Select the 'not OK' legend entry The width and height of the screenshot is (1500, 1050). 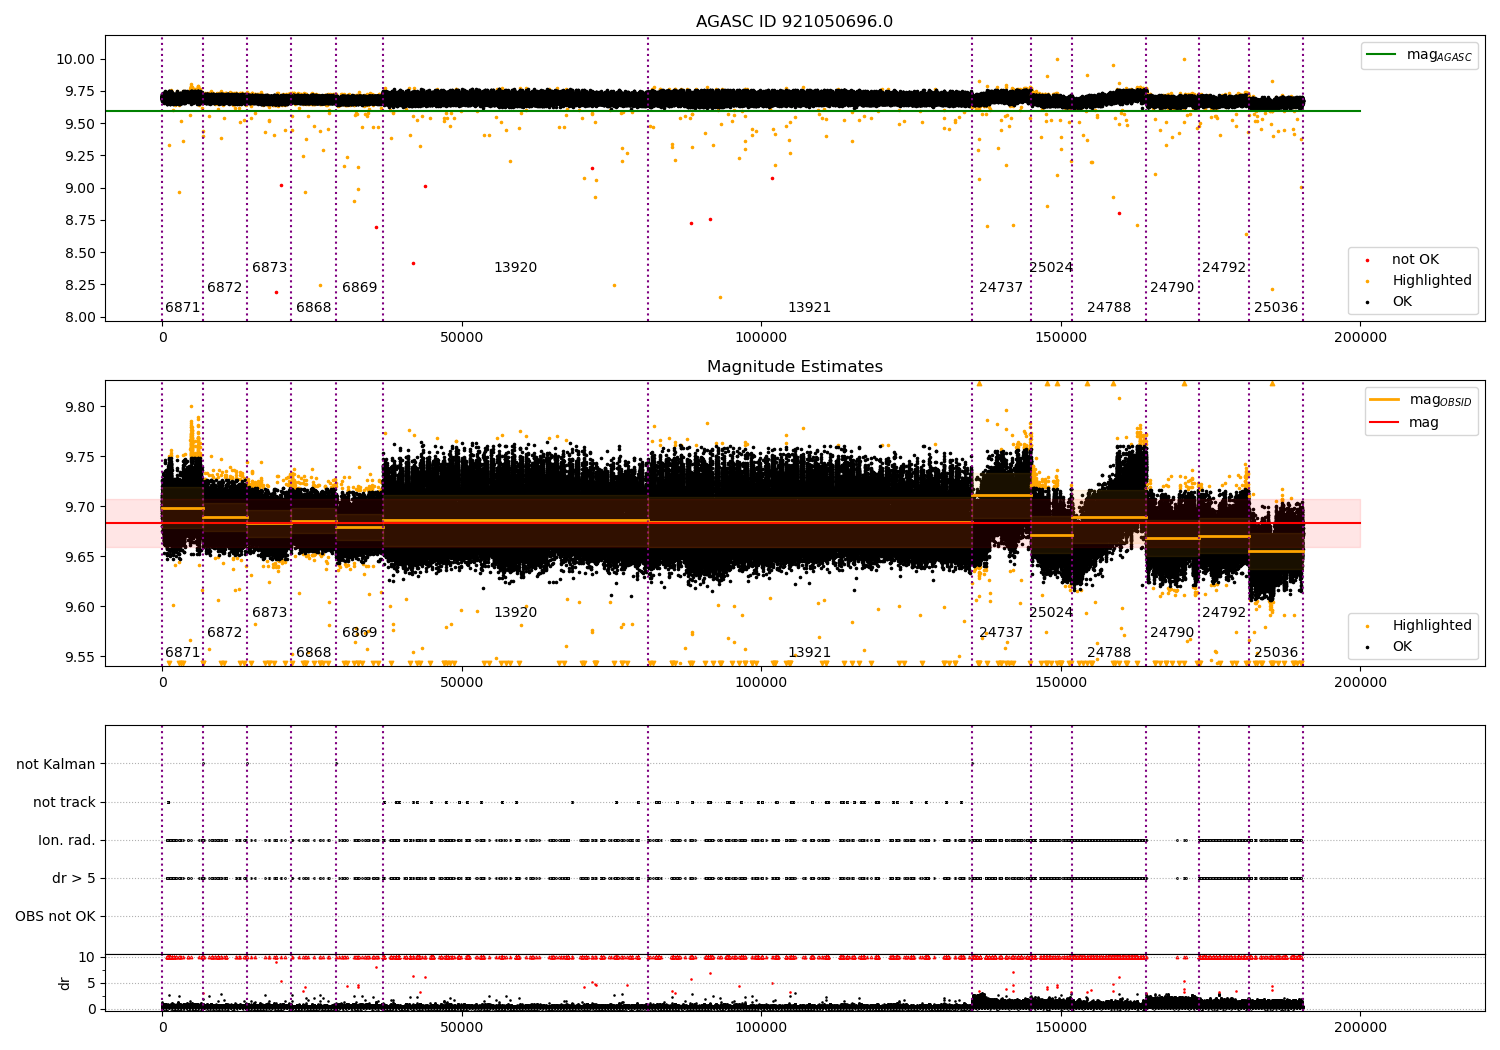coord(1415,260)
